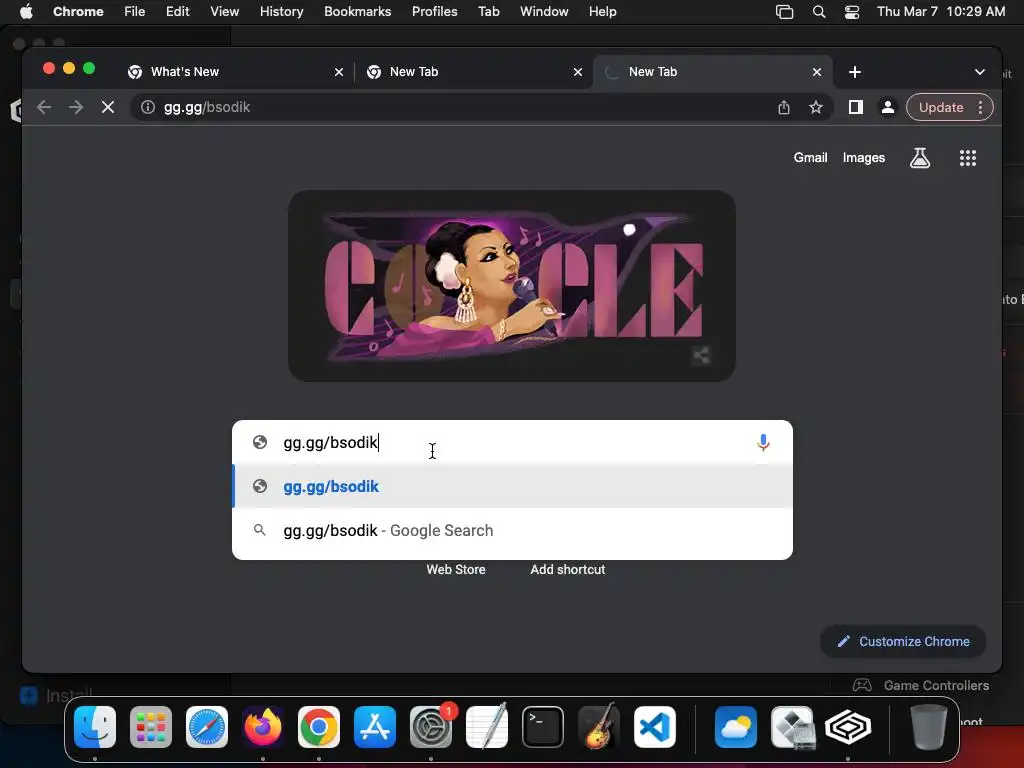Open the App Store from the Dock
Viewport: 1024px width, 768px height.
[375, 727]
